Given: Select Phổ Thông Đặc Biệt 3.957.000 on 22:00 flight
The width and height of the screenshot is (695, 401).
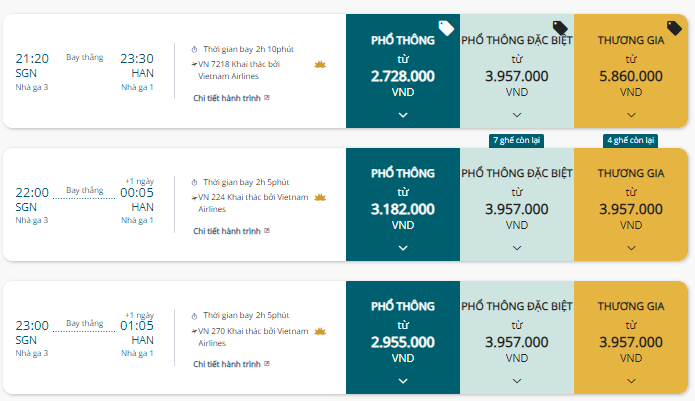Looking at the screenshot, I should tap(517, 204).
